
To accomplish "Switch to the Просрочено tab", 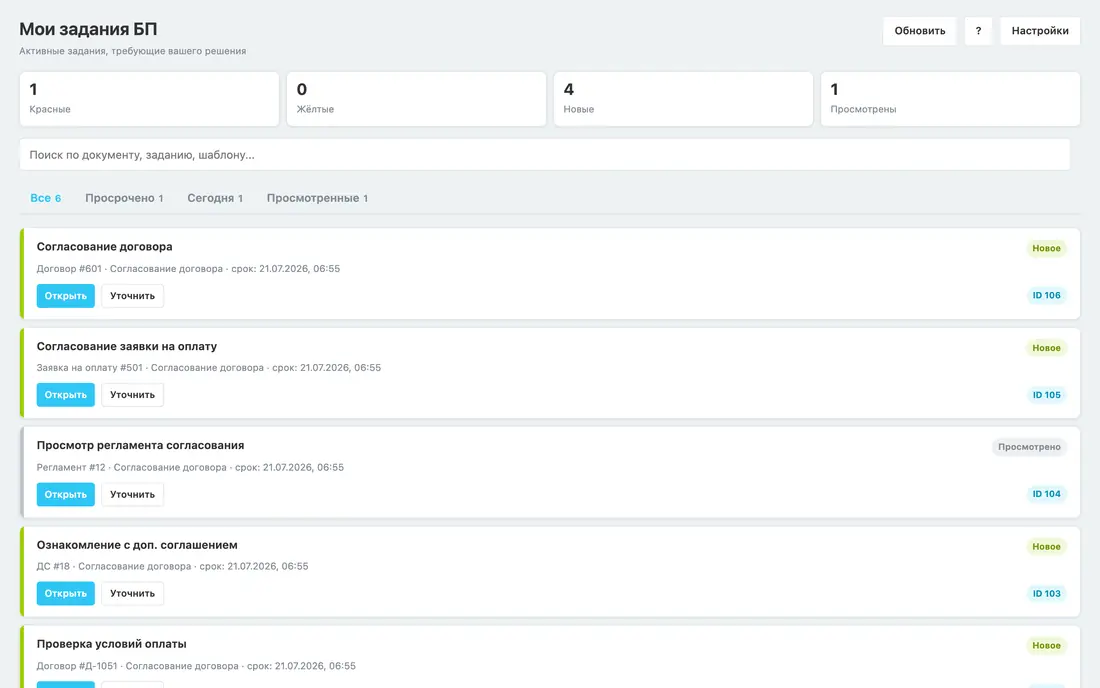I will pos(124,198).
